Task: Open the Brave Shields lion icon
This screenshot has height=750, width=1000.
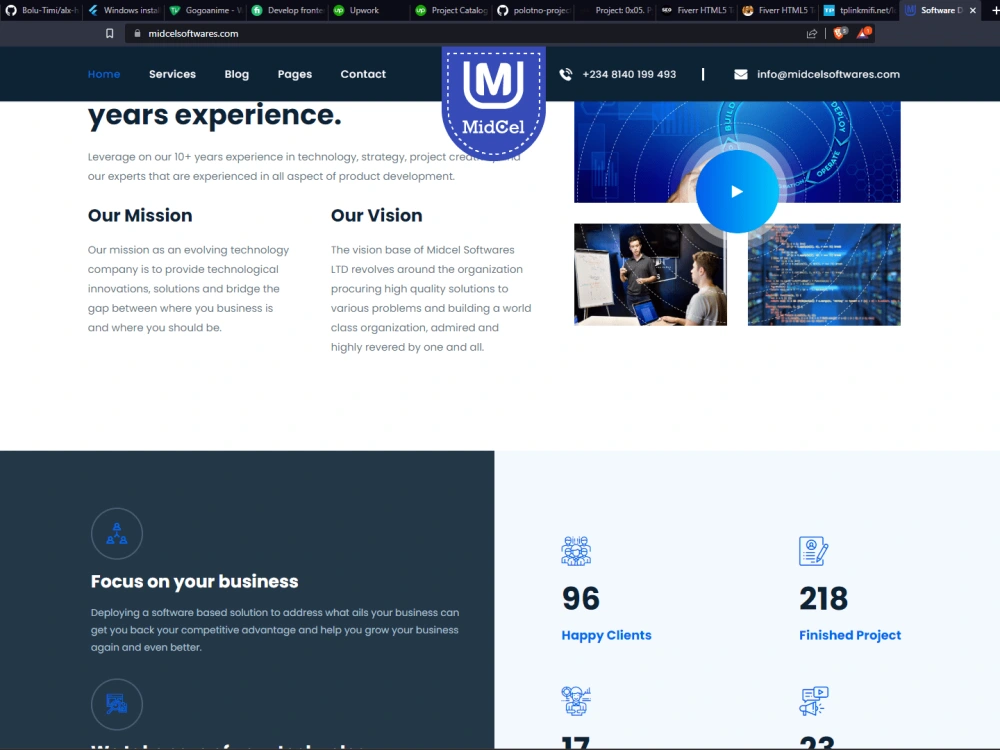Action: pyautogui.click(x=840, y=33)
